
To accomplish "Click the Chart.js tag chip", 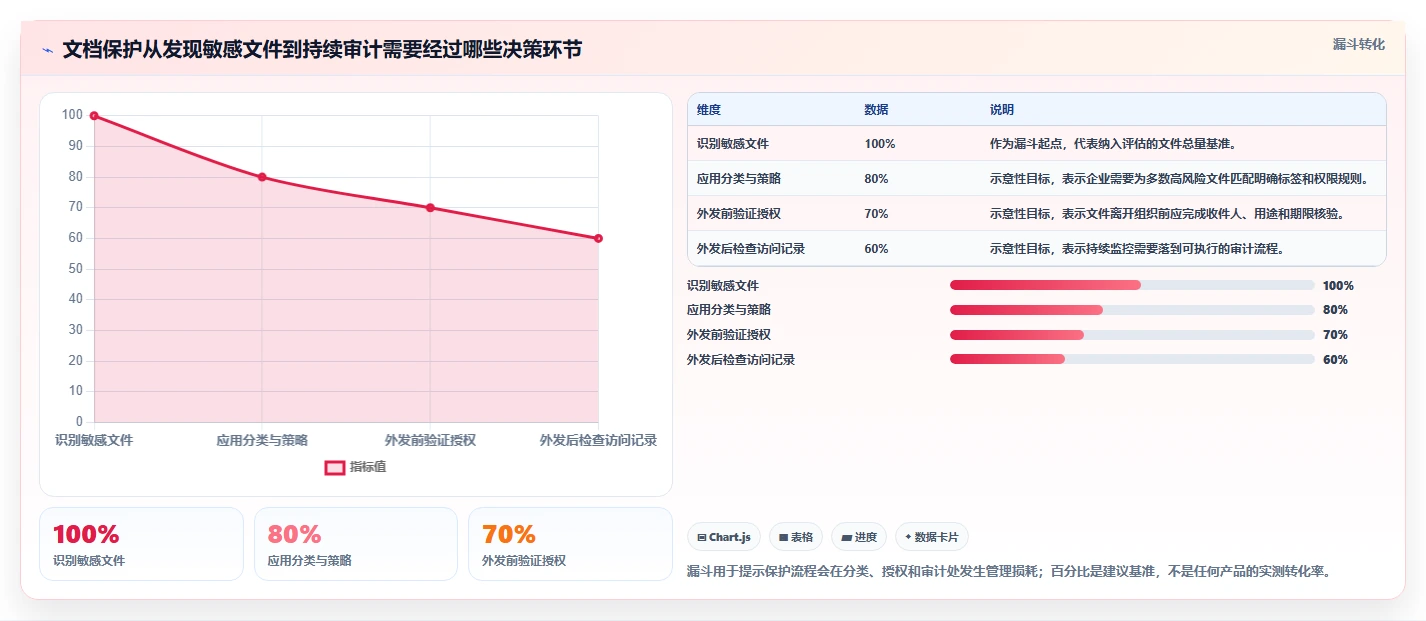I will pos(724,537).
